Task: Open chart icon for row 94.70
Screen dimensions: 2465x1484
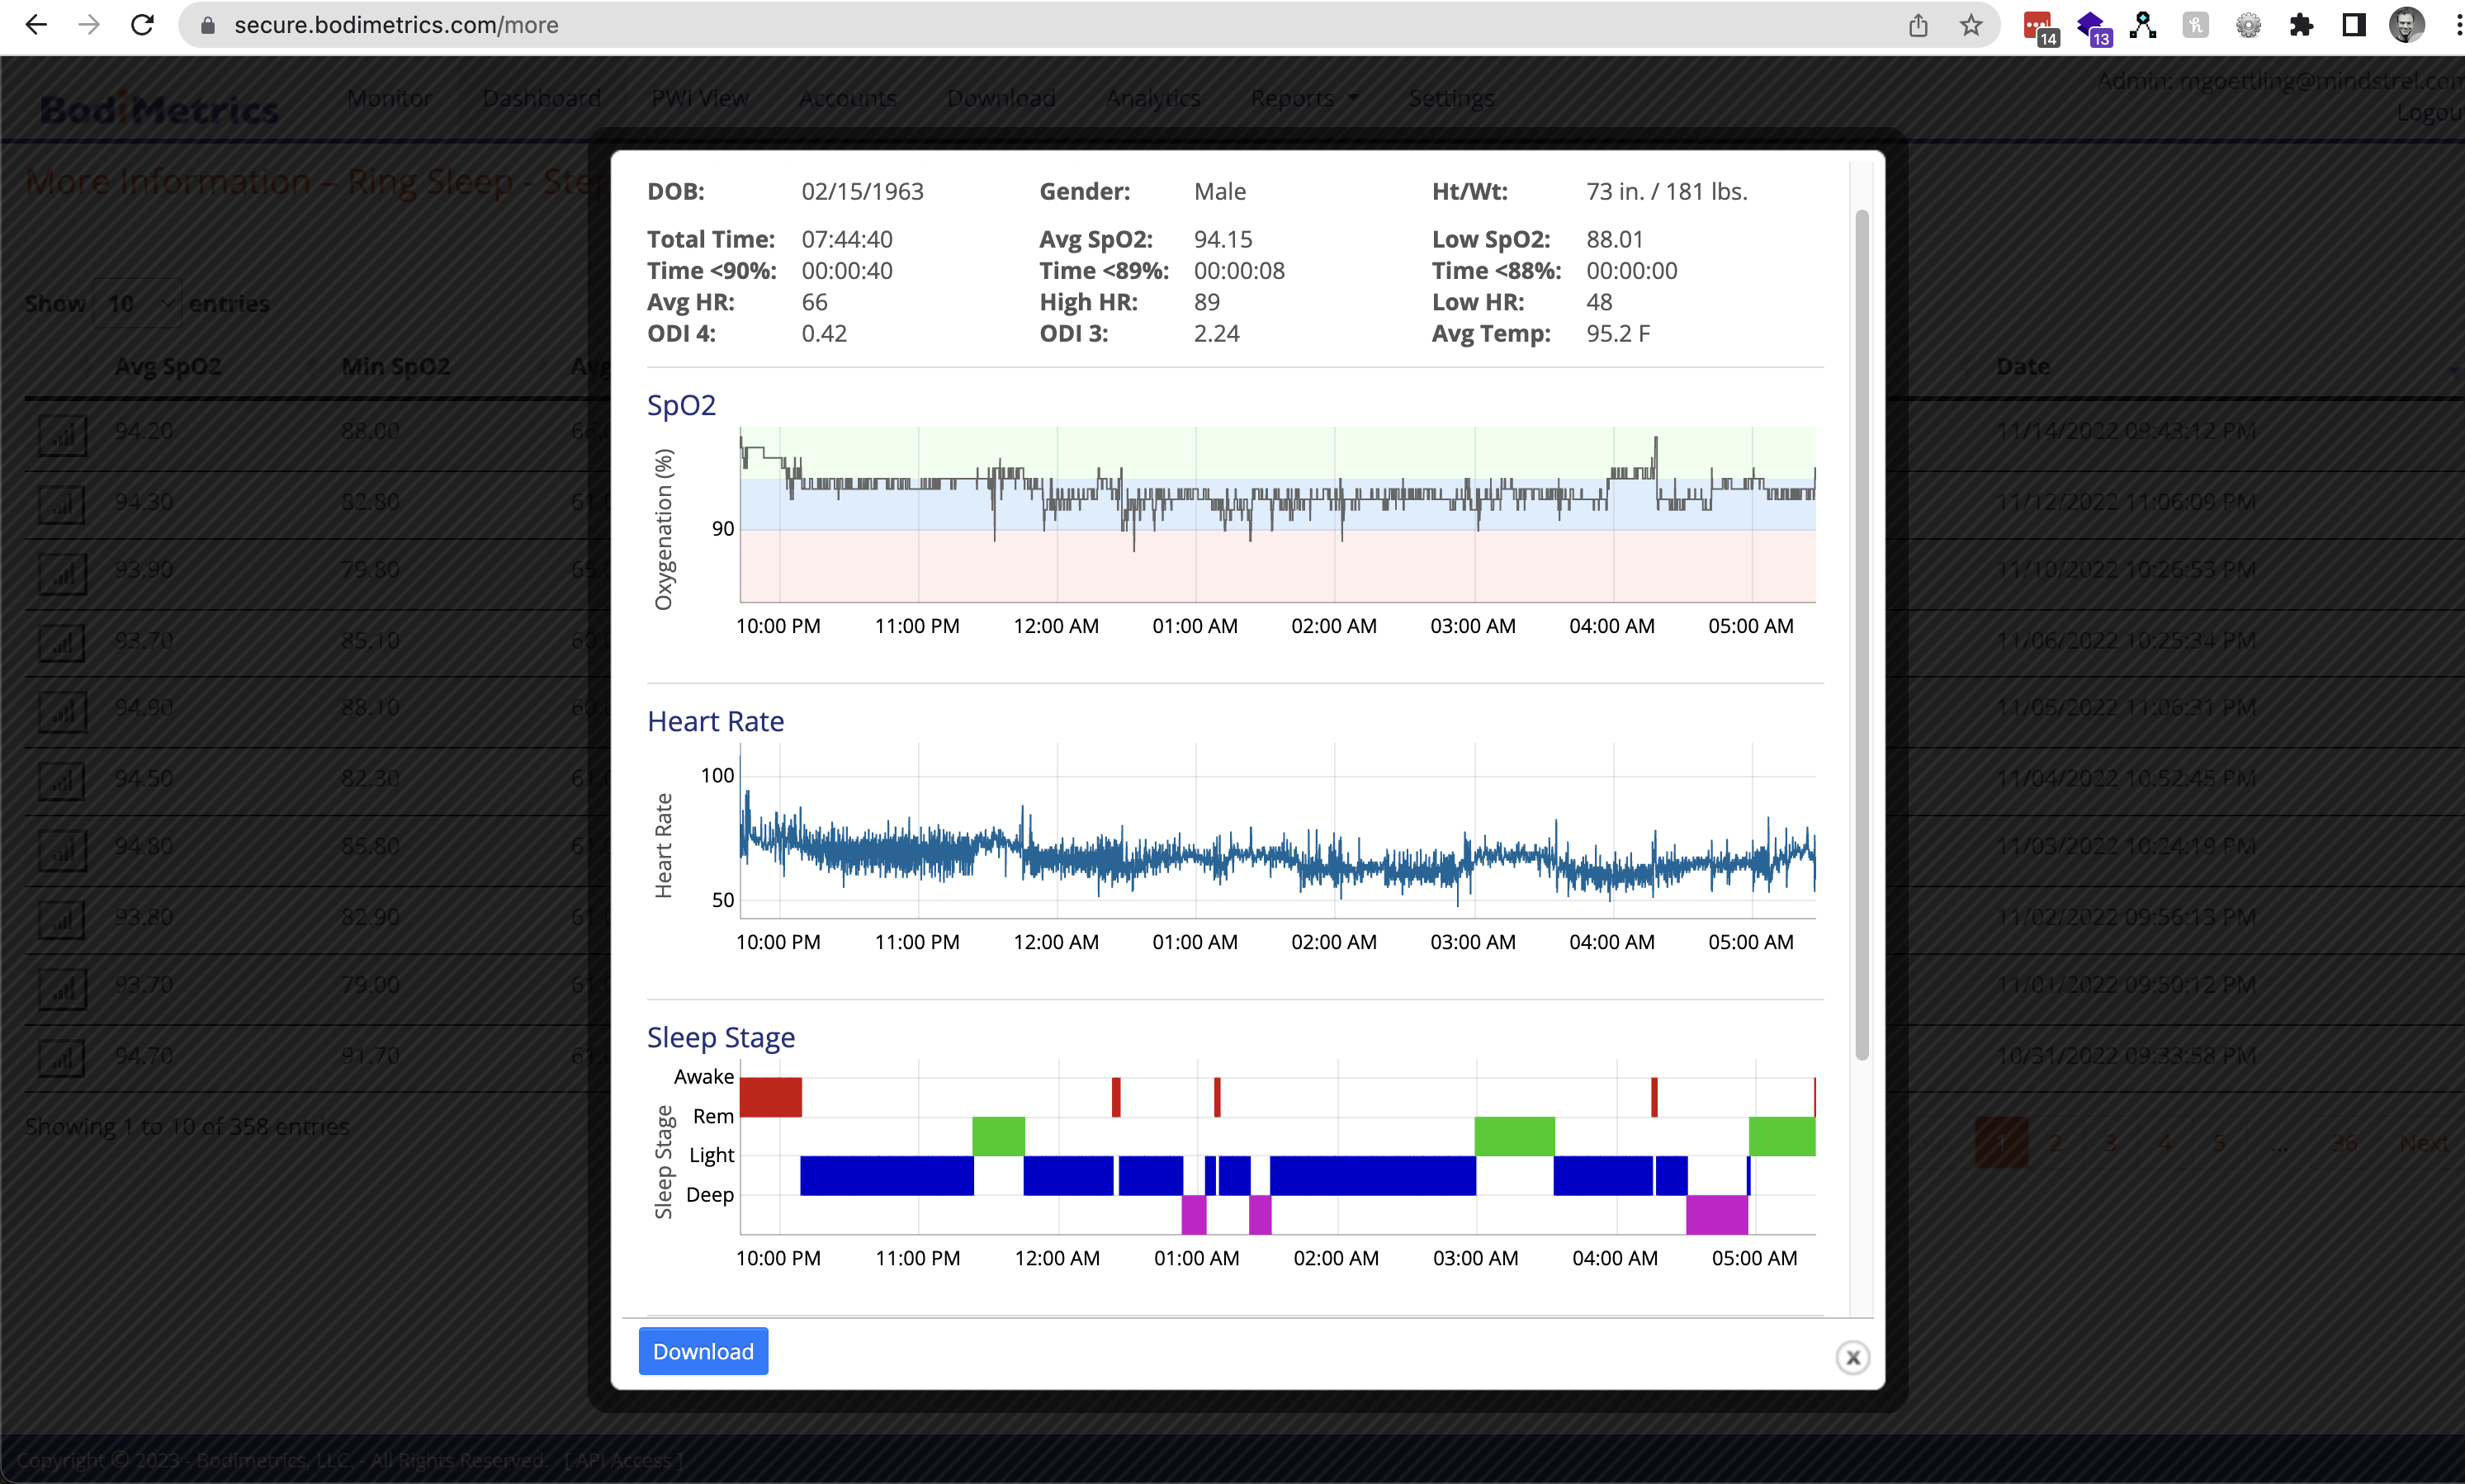Action: tap(62, 1058)
